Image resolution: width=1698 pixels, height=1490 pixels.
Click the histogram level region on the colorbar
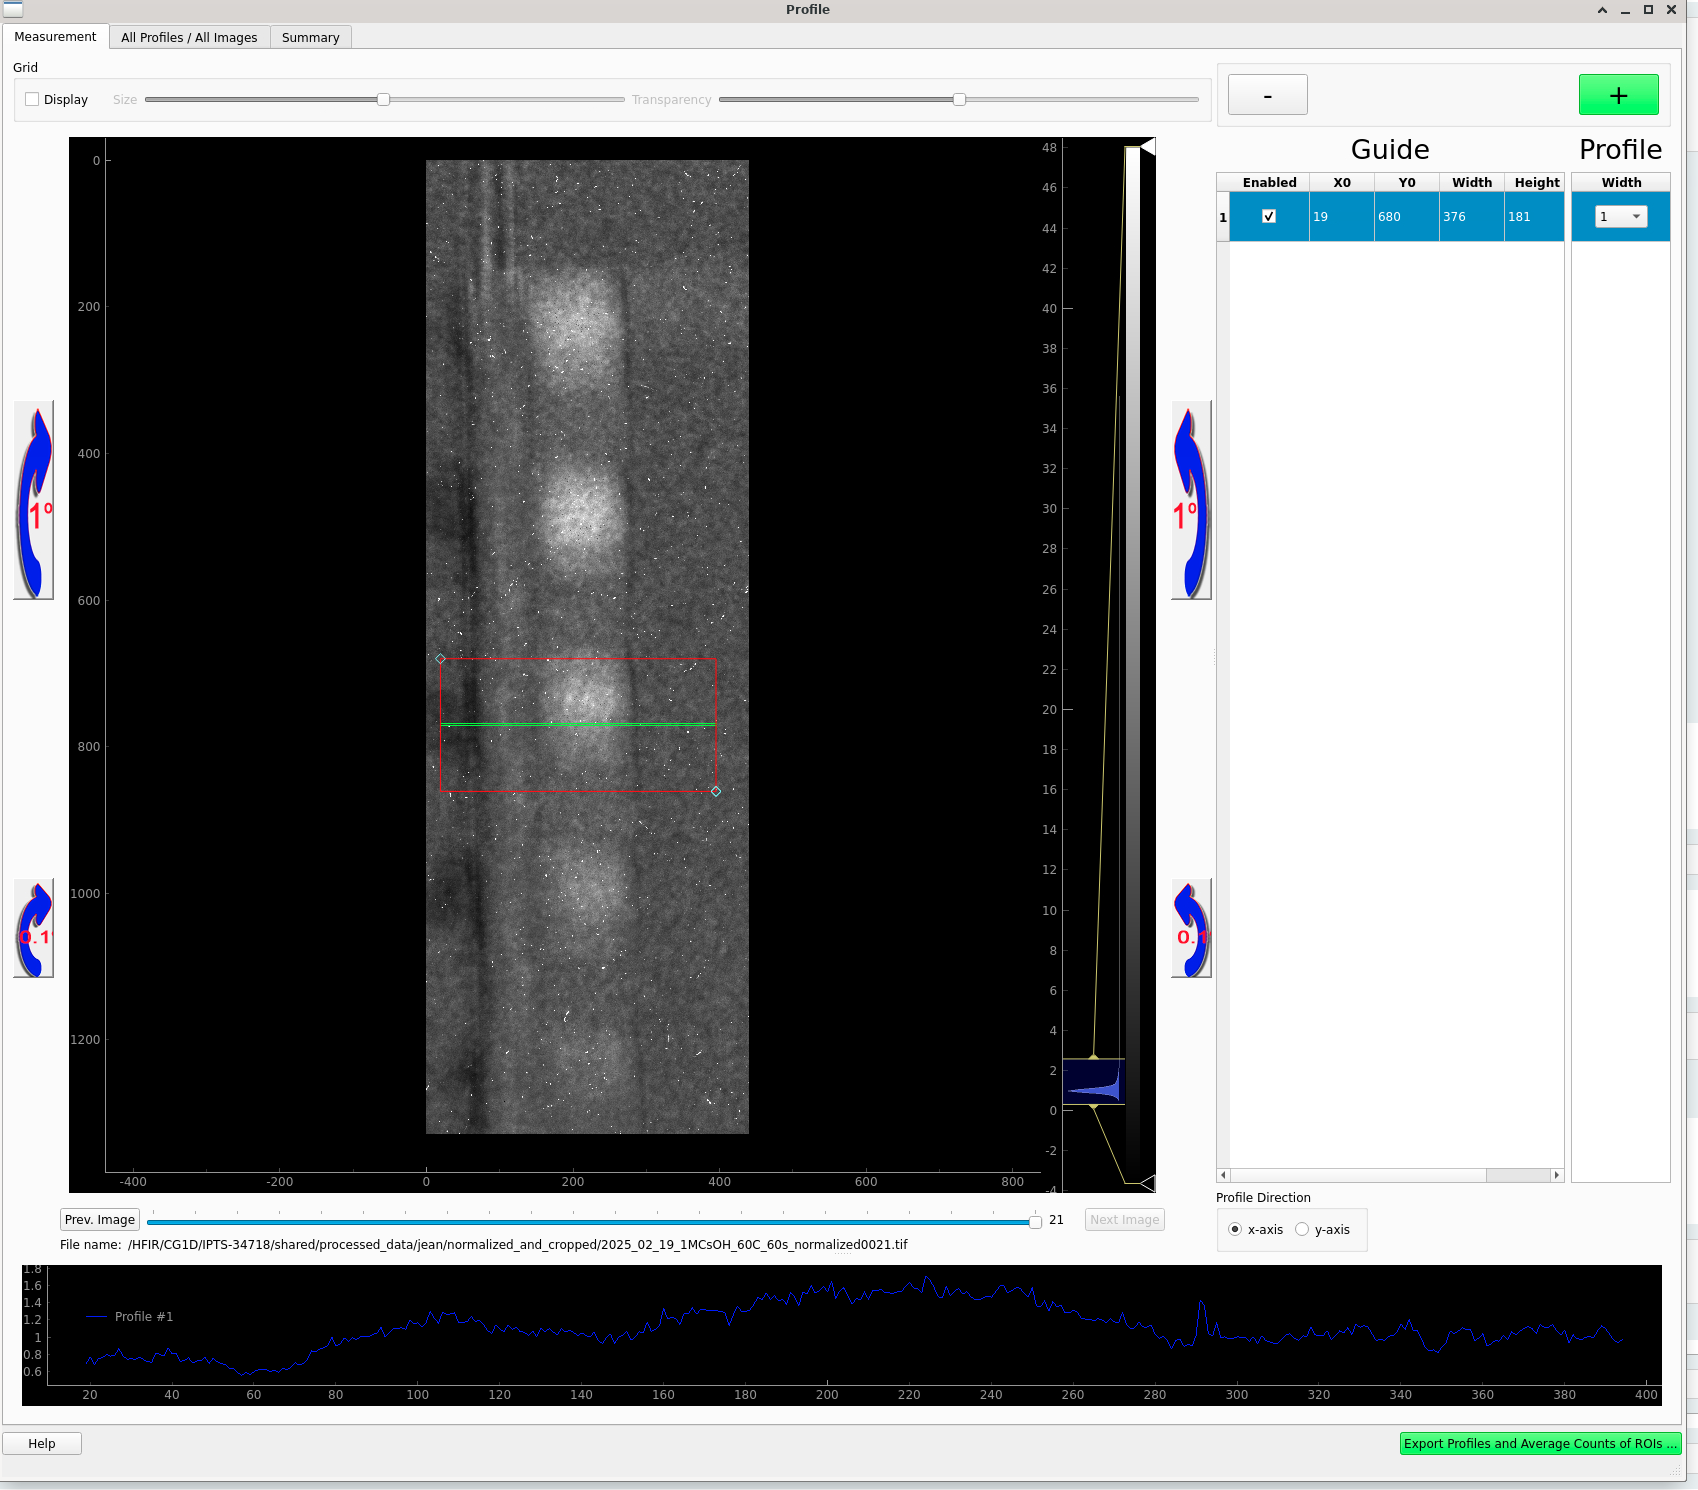1093,1082
